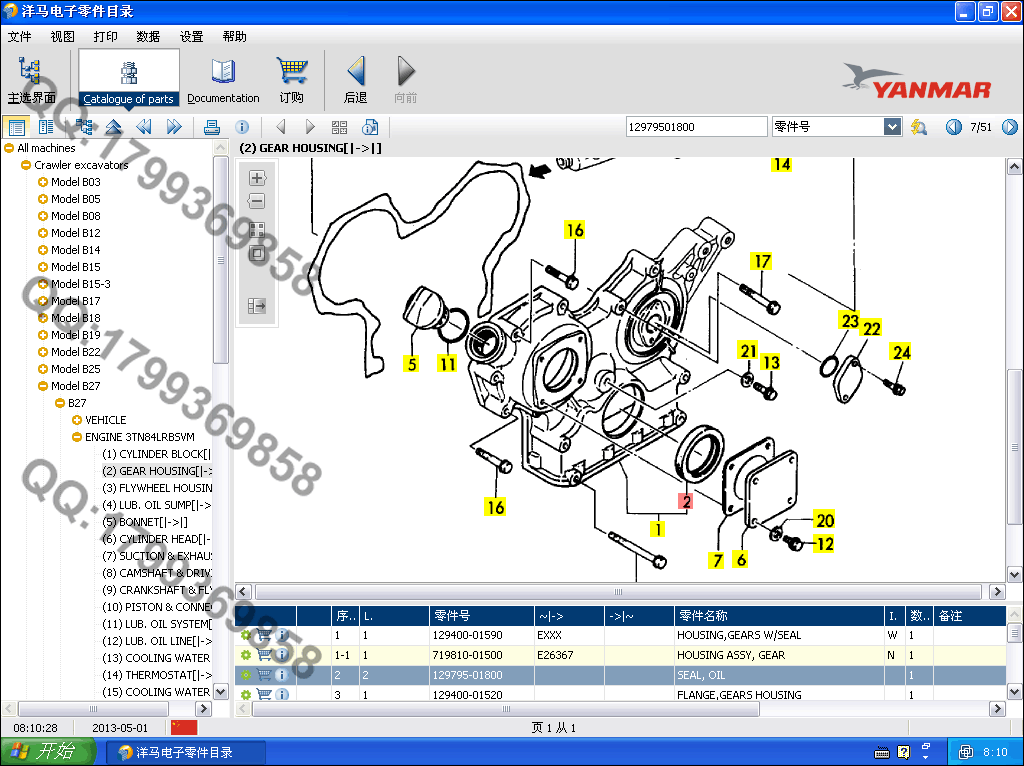Toggle the second panel layout button
Image resolution: width=1024 pixels, height=766 pixels.
point(46,127)
